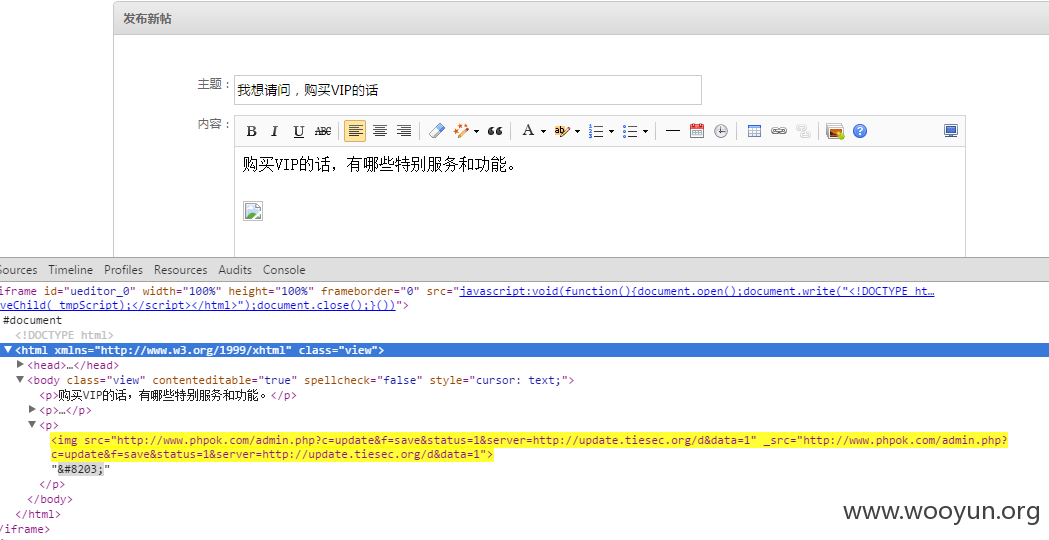The width and height of the screenshot is (1049, 540).
Task: Open the highlight color dropdown arrow
Action: [x=577, y=131]
